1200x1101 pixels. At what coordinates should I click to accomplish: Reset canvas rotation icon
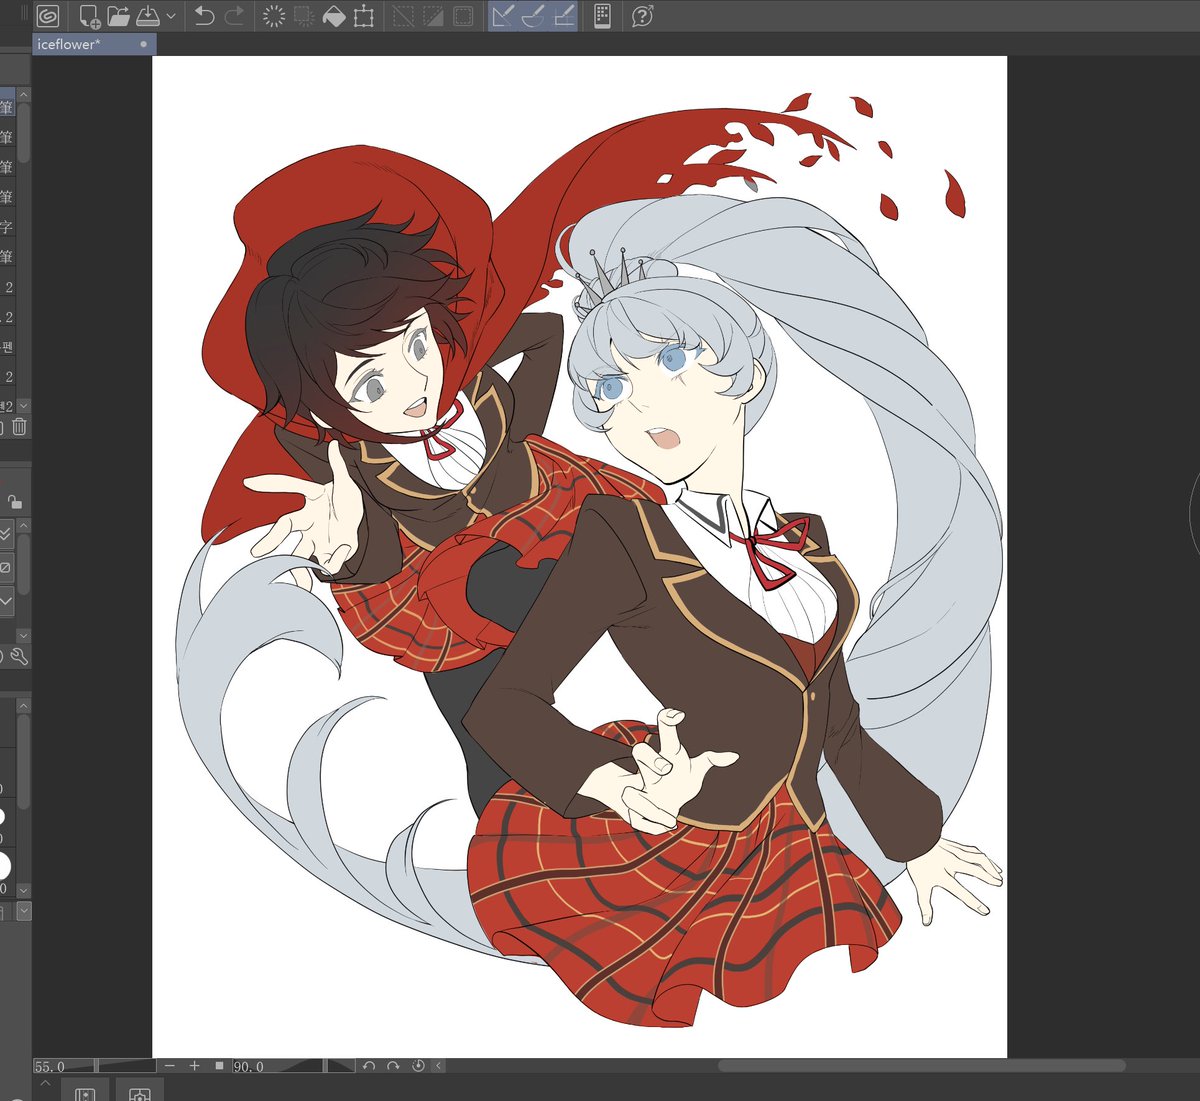(419, 1066)
